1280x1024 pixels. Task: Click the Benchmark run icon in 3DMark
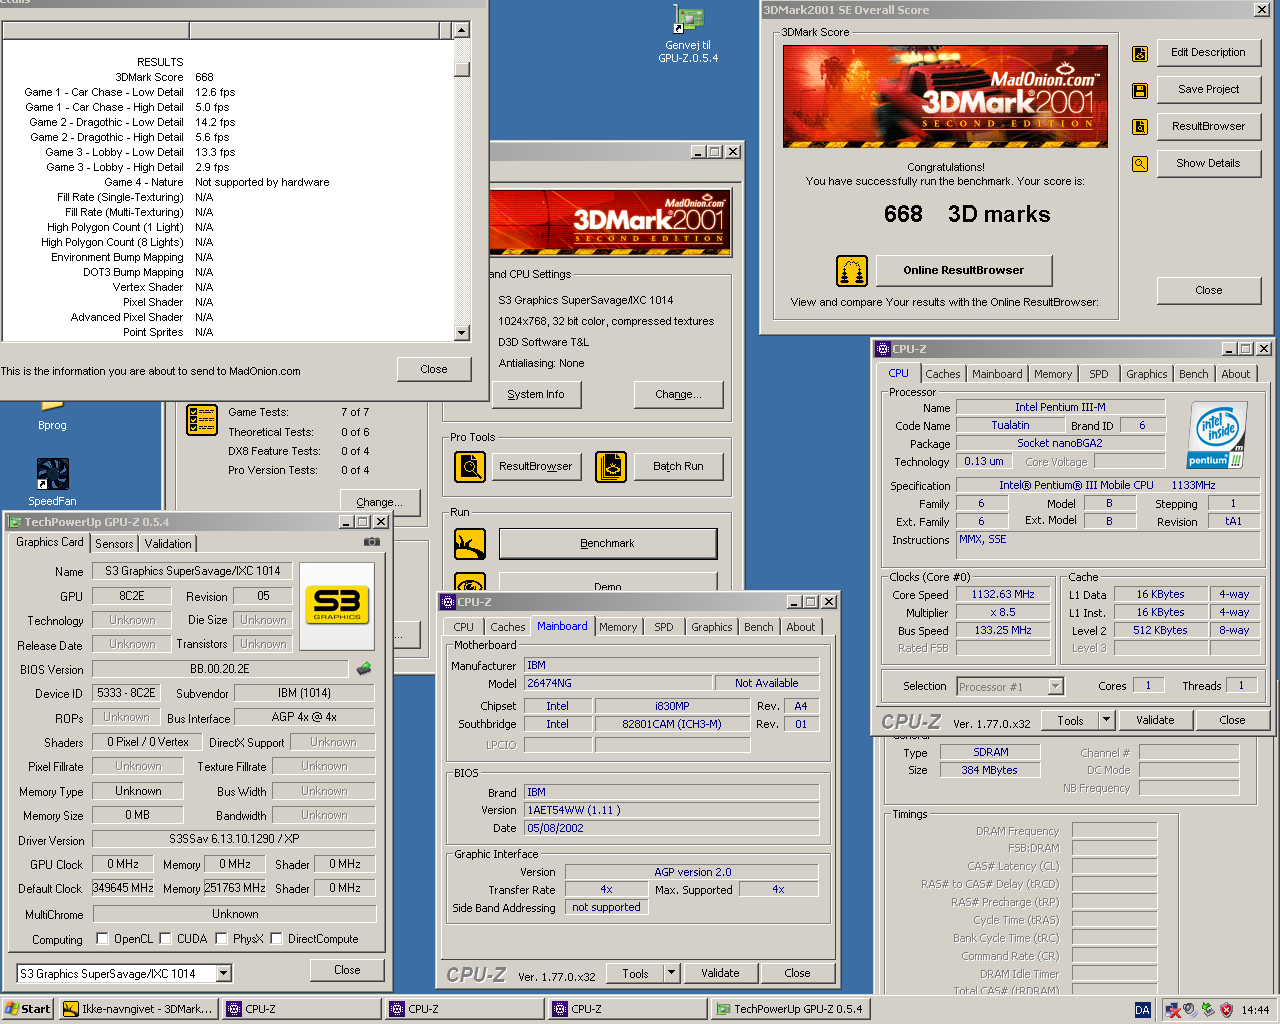click(470, 544)
